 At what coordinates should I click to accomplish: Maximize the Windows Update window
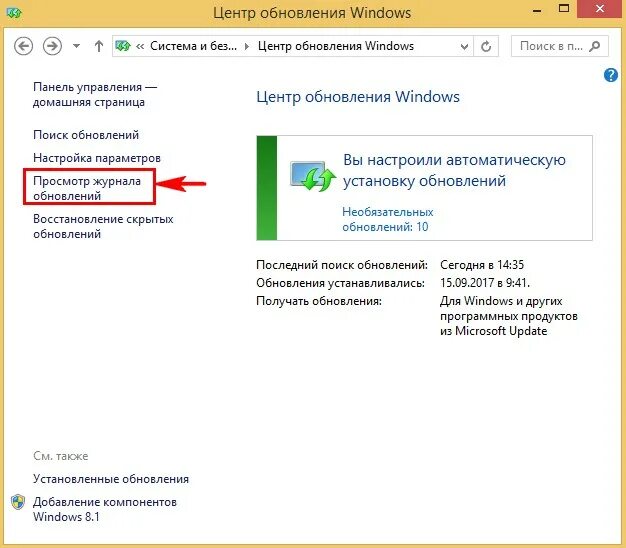[564, 9]
